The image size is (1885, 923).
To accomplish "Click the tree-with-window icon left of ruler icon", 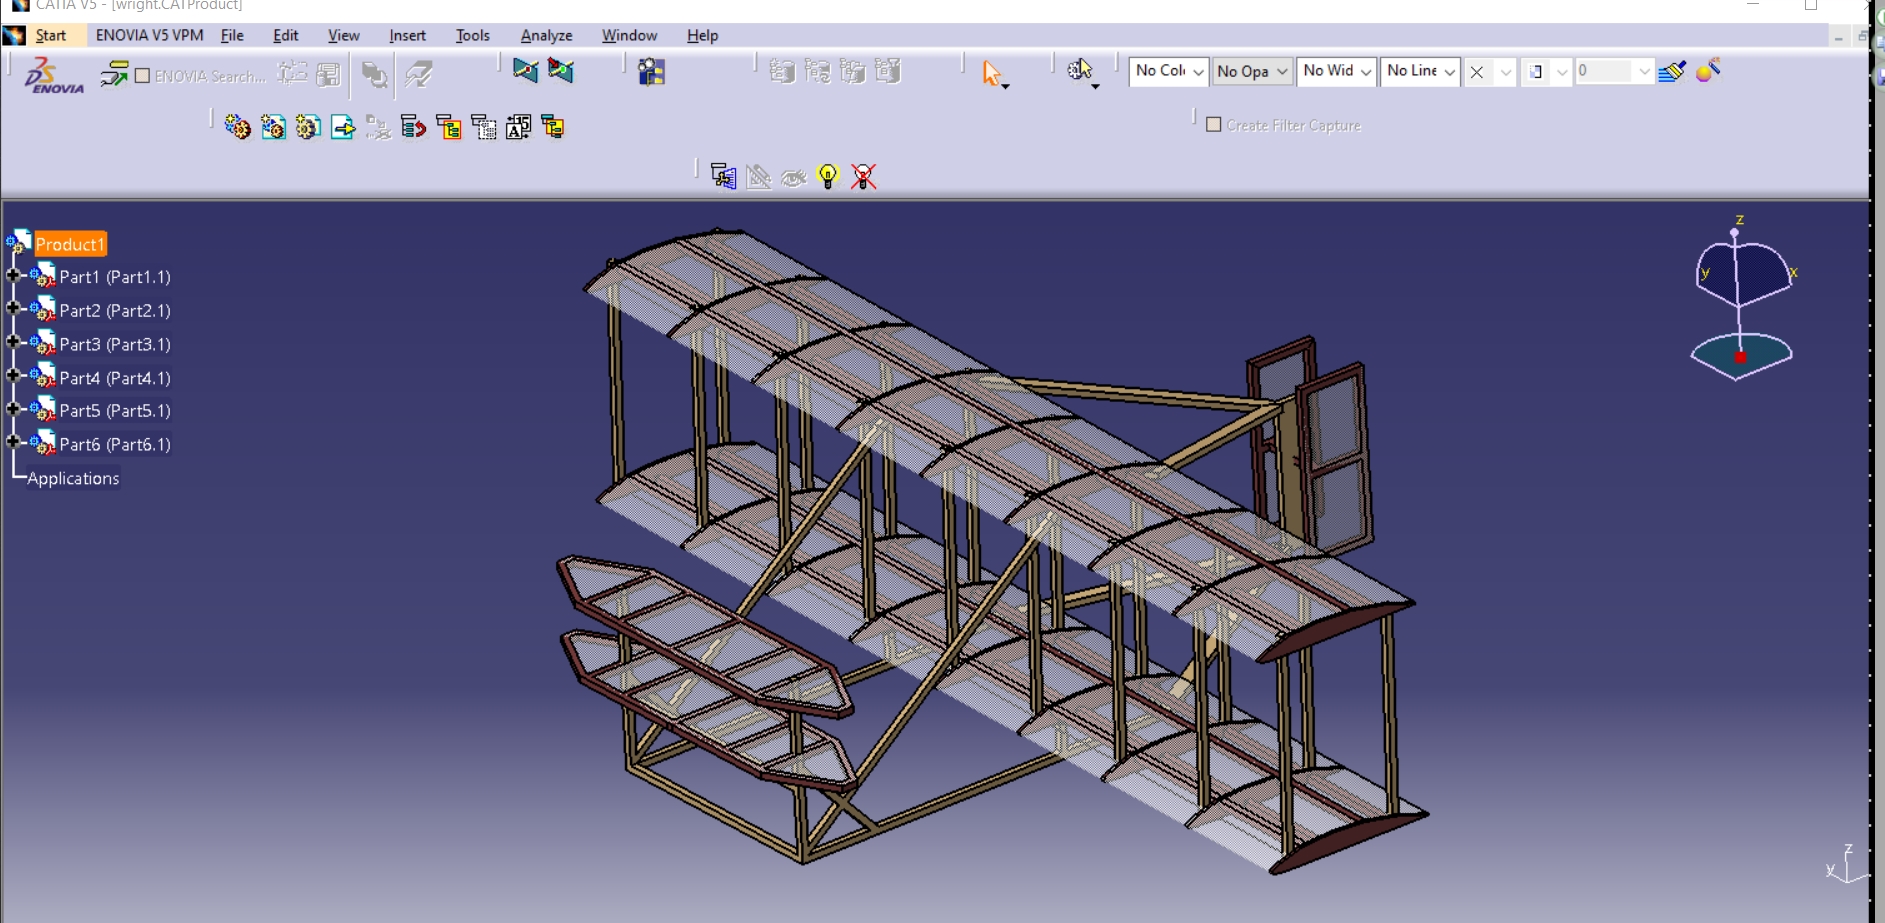I will click(723, 176).
